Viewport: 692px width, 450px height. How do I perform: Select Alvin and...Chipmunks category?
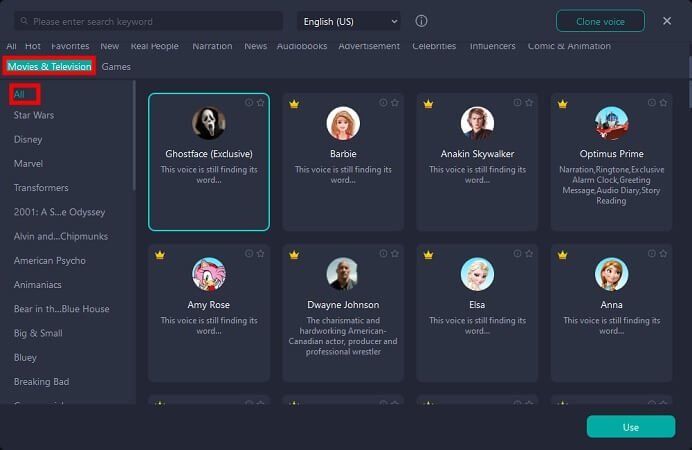pos(60,236)
